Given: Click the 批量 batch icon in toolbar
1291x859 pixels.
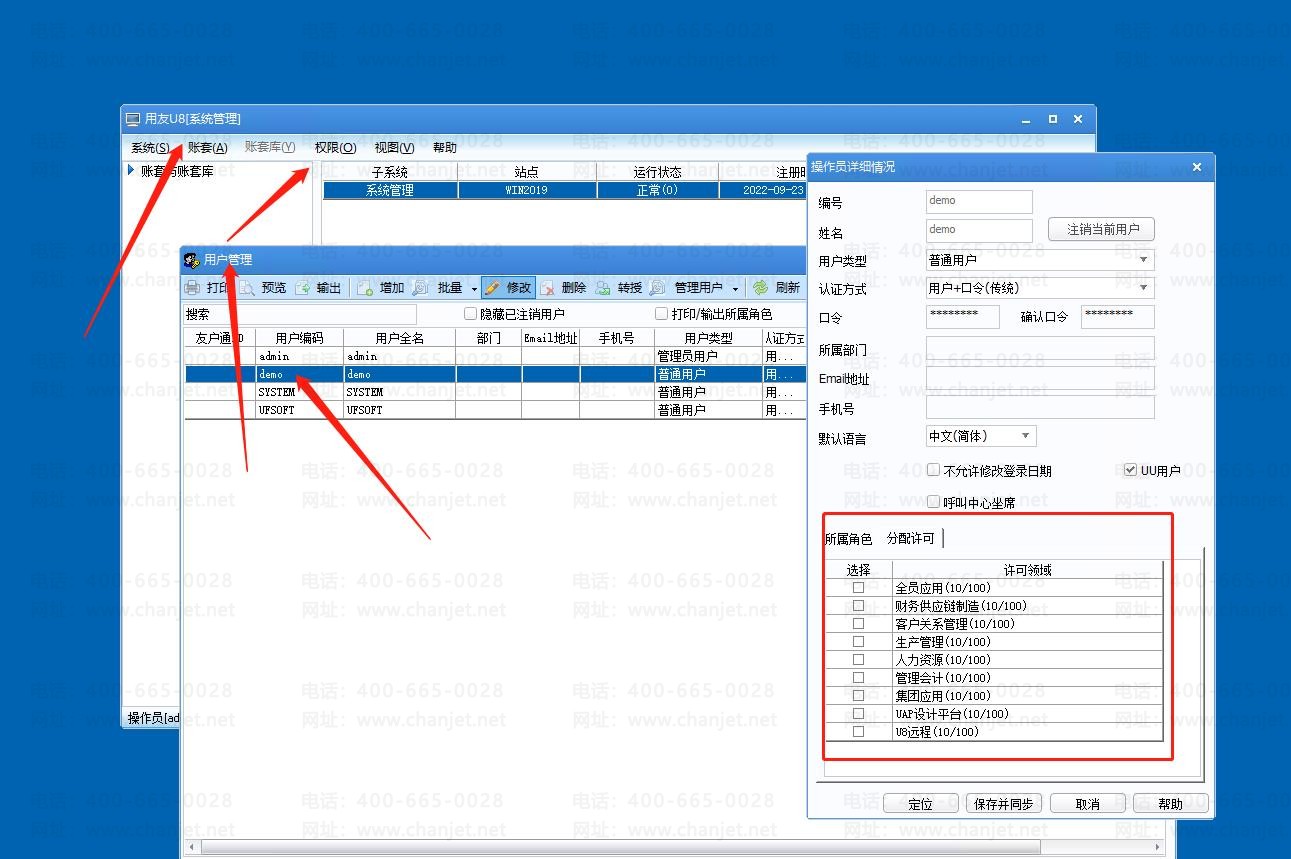Looking at the screenshot, I should pos(421,288).
